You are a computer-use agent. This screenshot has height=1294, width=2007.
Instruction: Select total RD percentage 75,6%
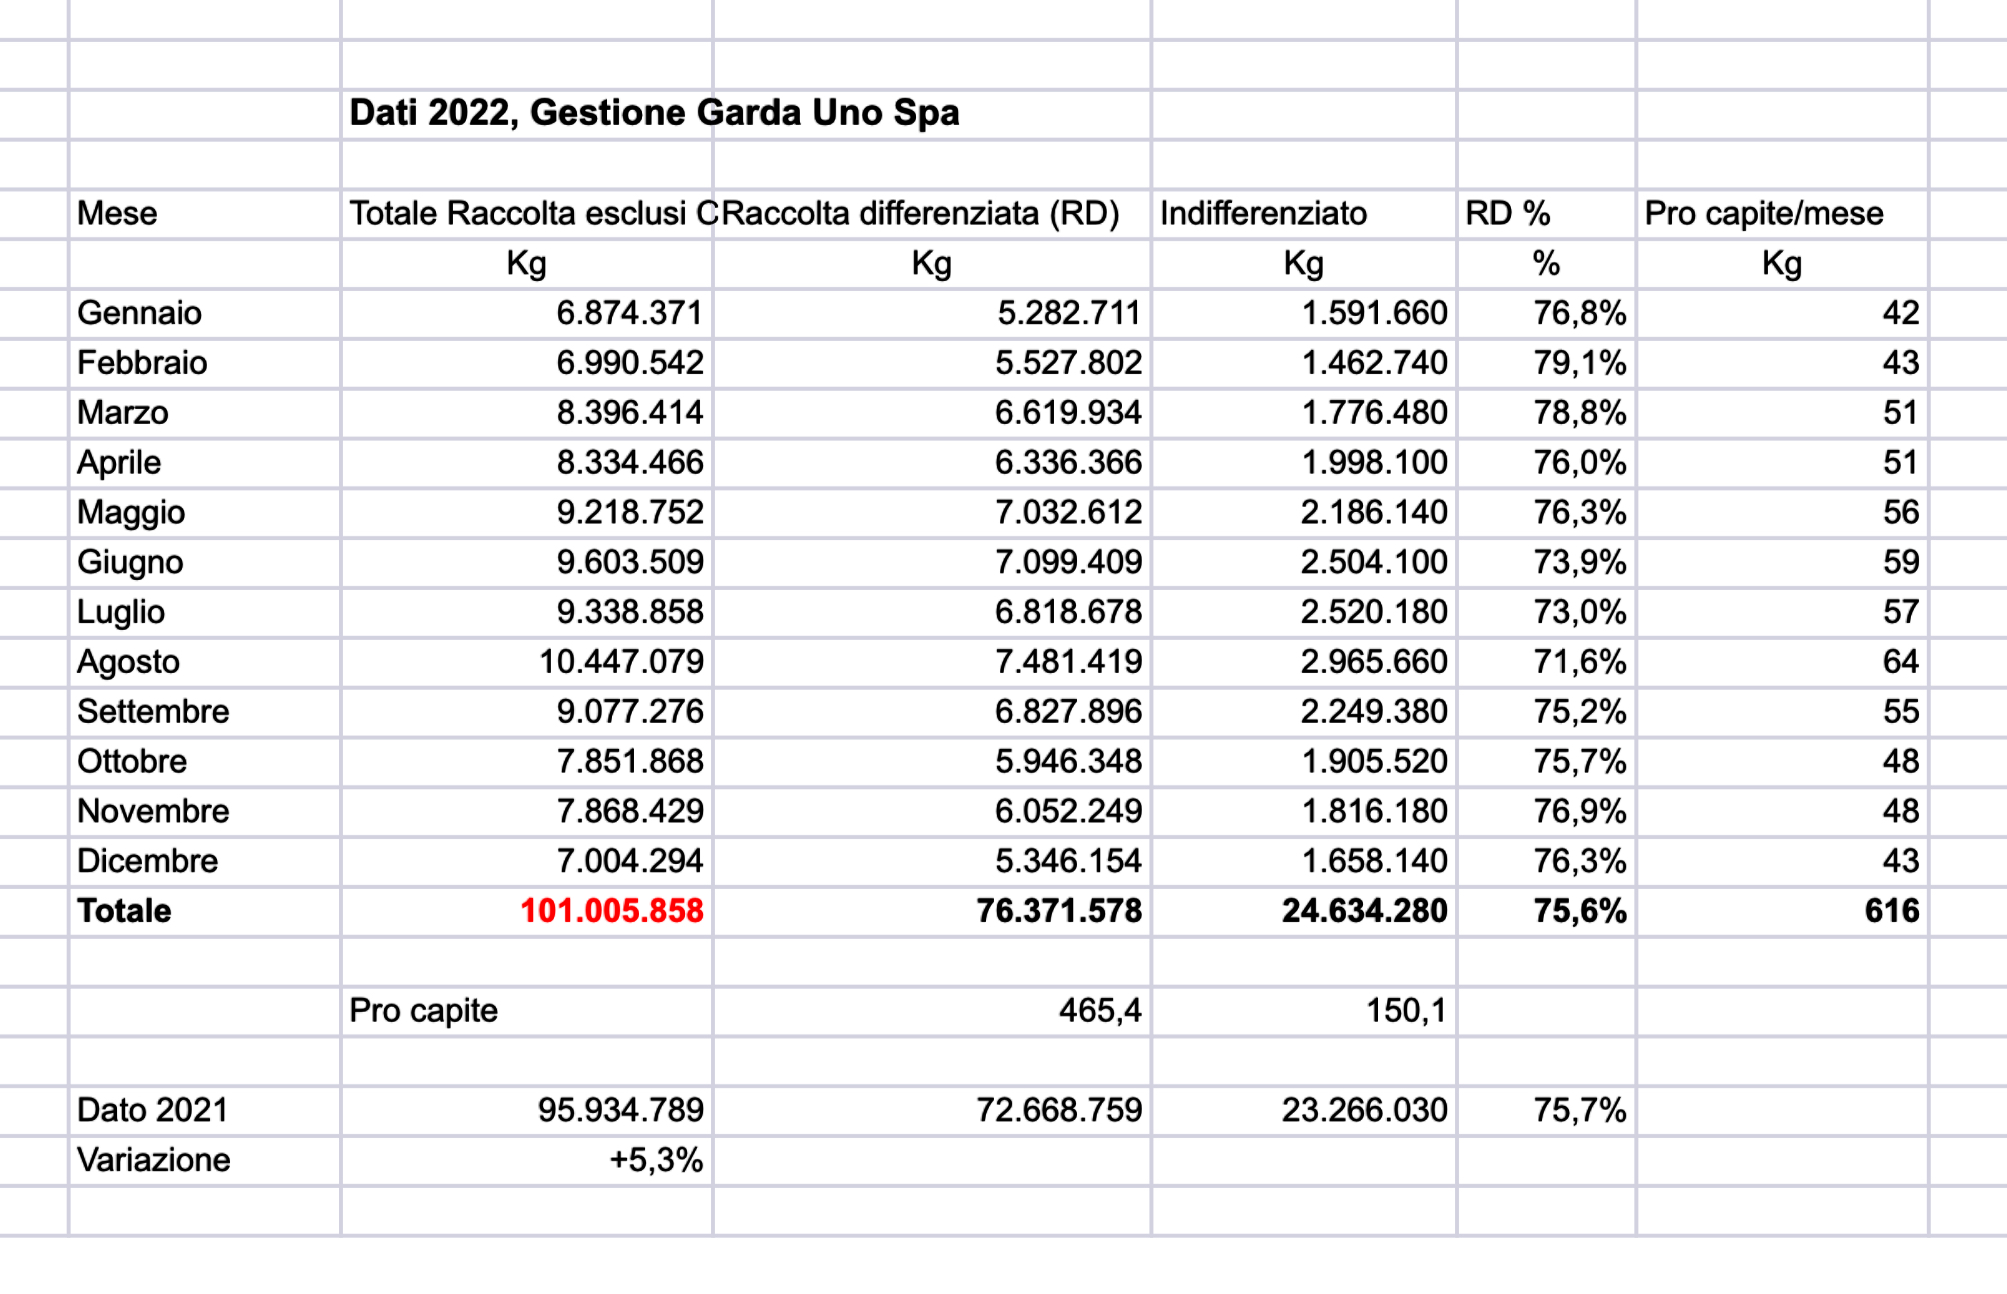click(x=1580, y=911)
